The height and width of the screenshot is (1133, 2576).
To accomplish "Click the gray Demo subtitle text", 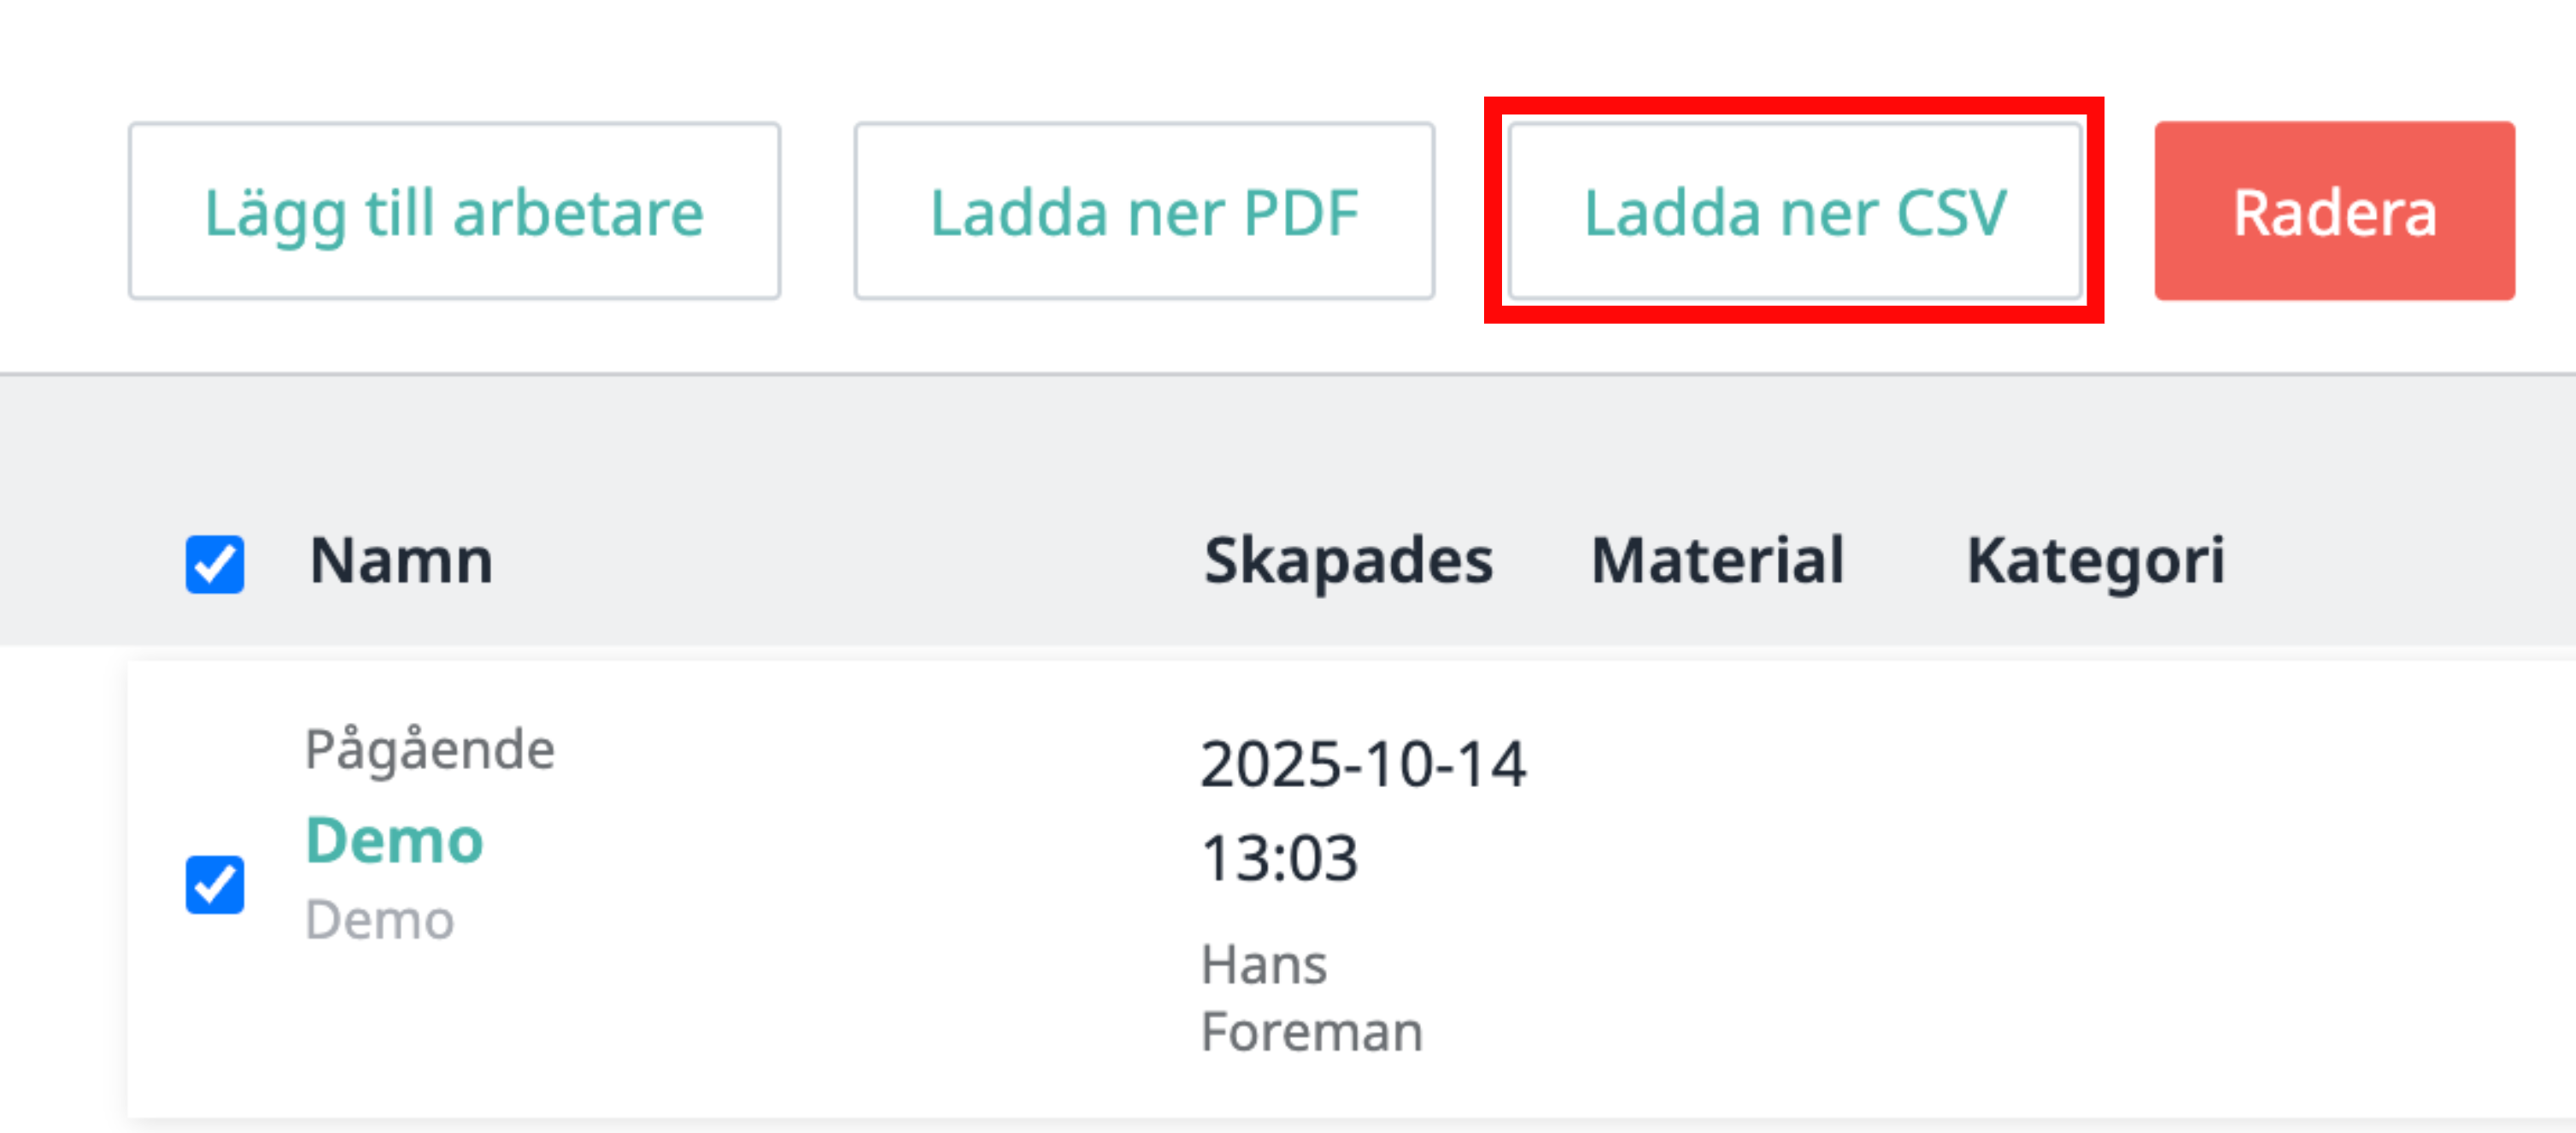I will 379,920.
